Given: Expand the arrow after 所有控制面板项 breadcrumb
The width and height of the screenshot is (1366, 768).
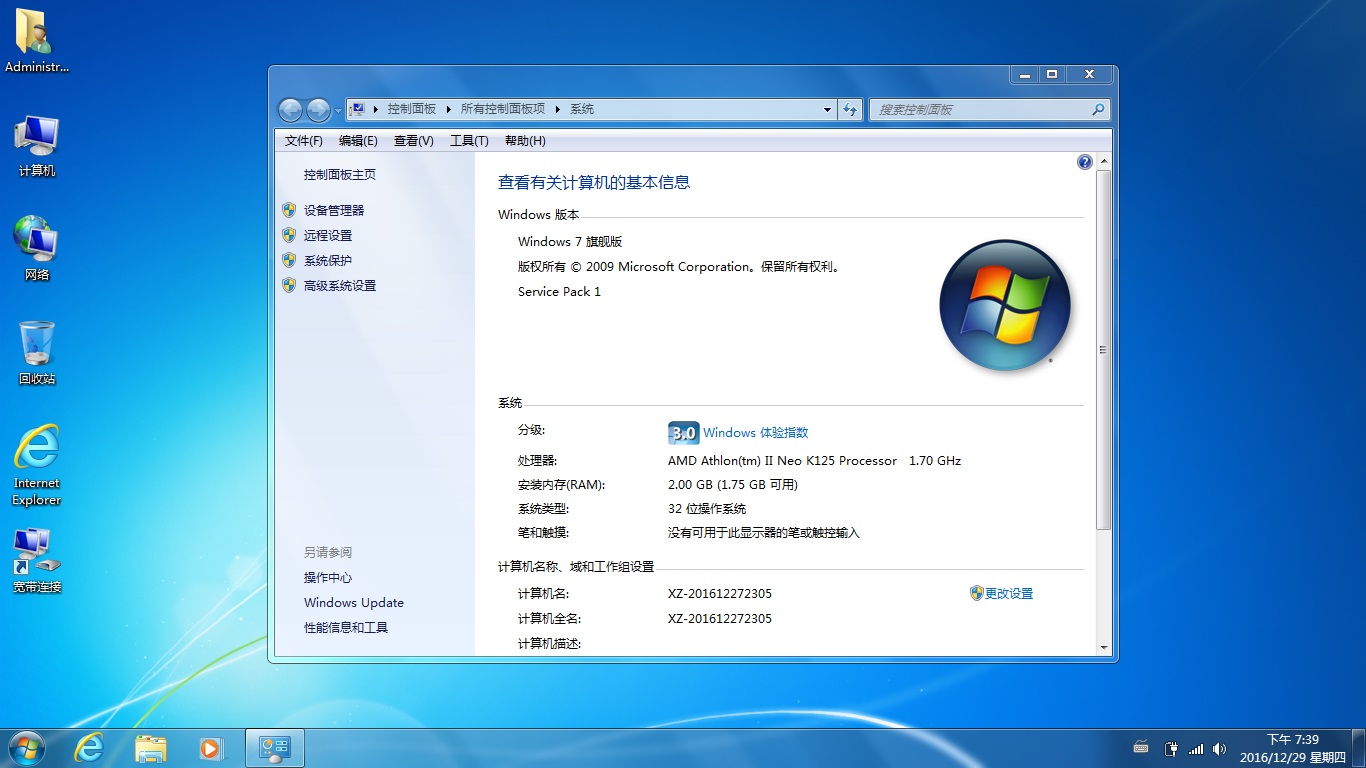Looking at the screenshot, I should (x=557, y=109).
